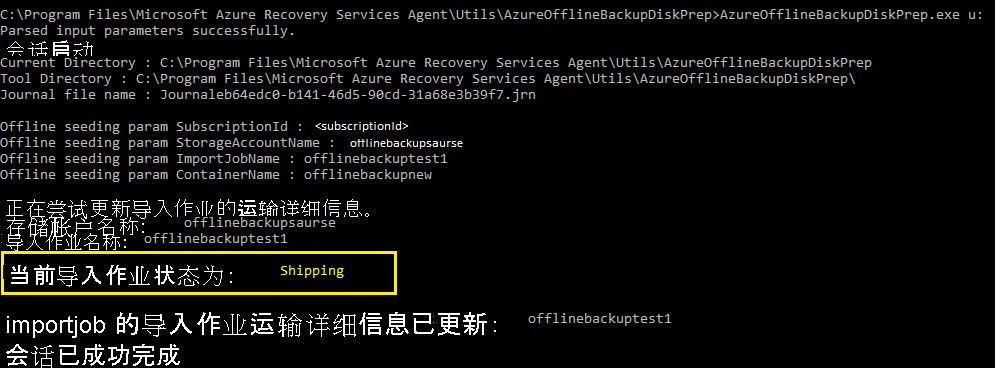Click offlinebackuptest1 beside 导入作业名称
This screenshot has width=995, height=368.
click(216, 239)
